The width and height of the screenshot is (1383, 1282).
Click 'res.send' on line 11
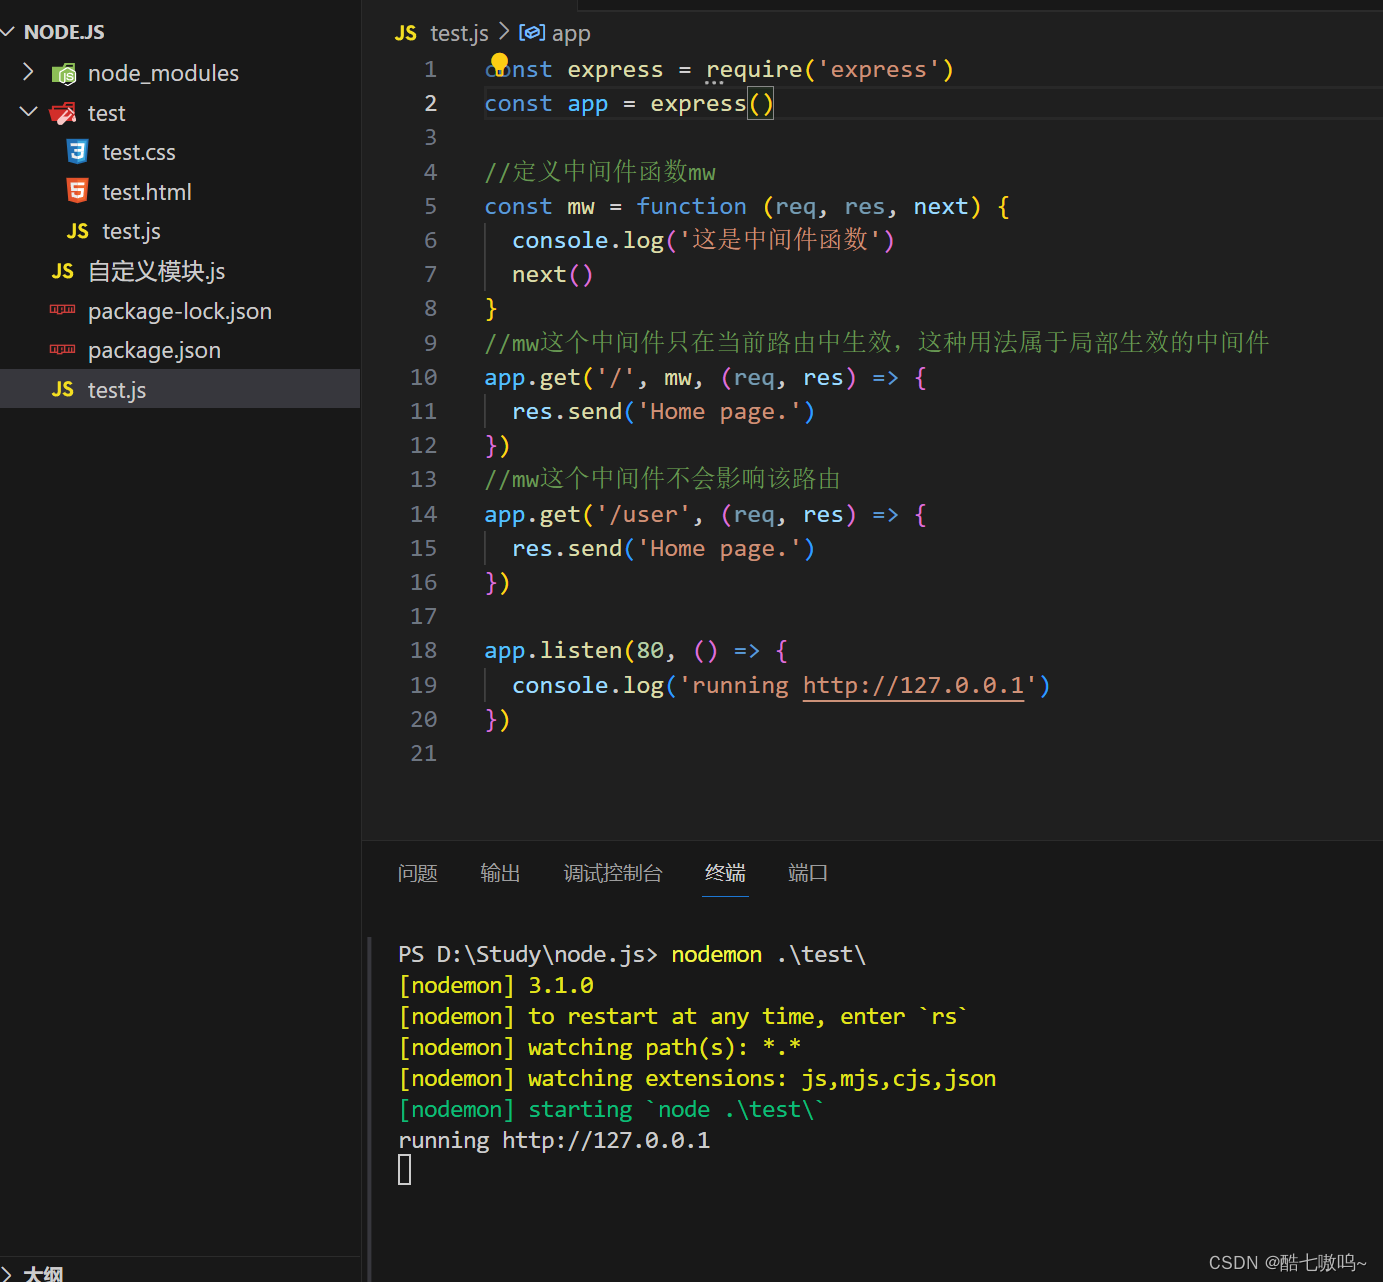pos(567,411)
